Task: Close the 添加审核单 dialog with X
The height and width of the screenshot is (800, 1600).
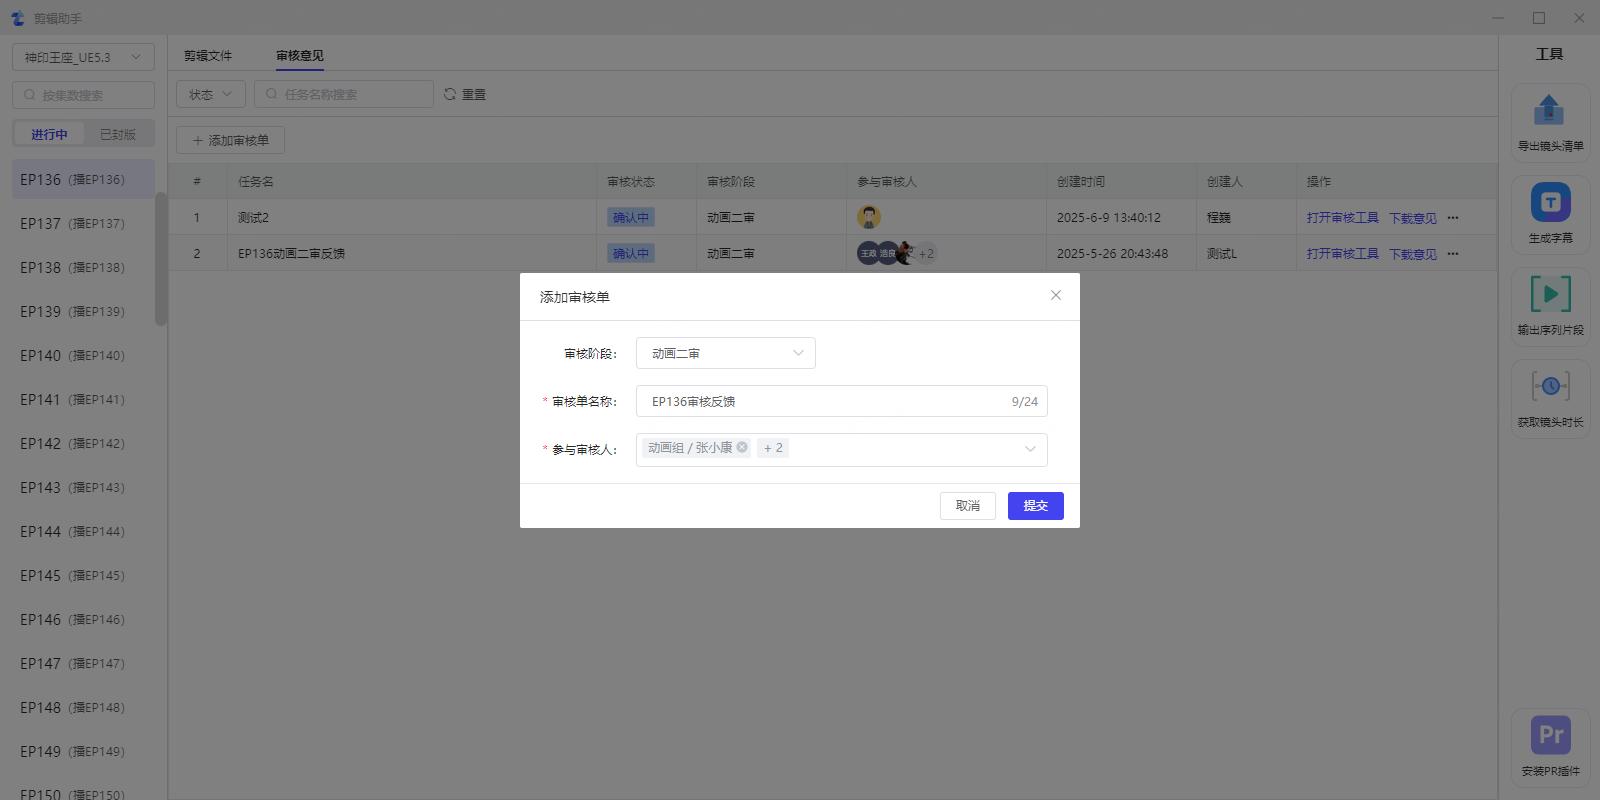Action: (x=1055, y=295)
